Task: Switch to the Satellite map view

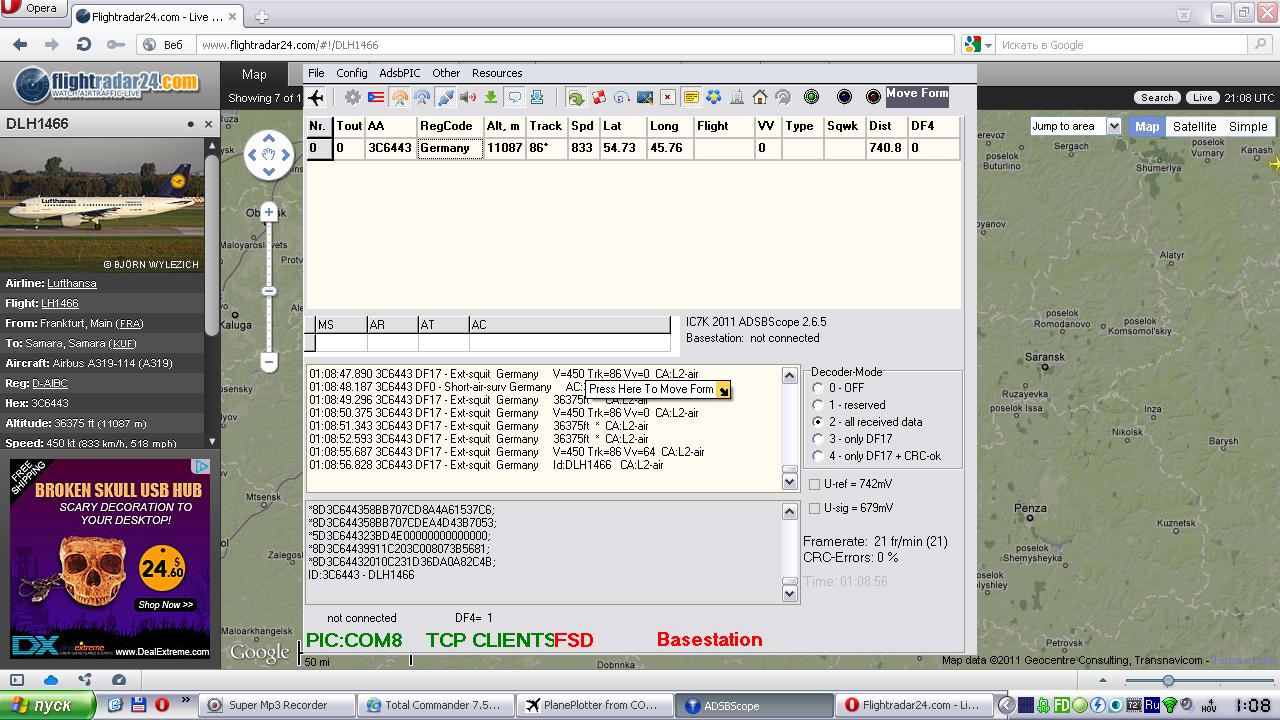Action: click(1194, 127)
